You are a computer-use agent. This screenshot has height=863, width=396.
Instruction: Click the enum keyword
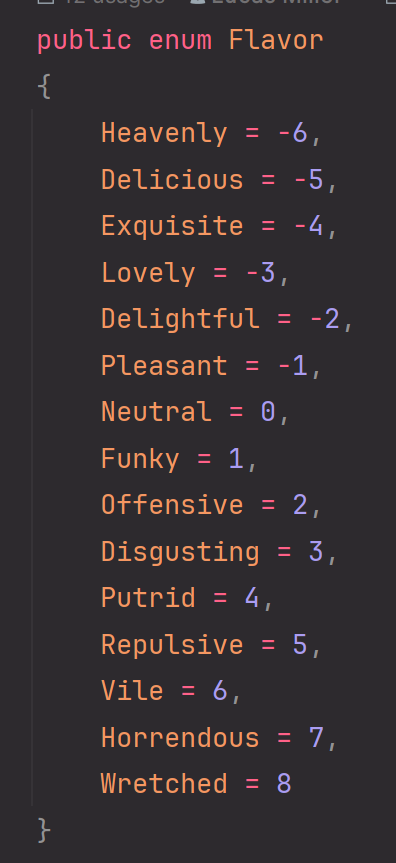181,40
